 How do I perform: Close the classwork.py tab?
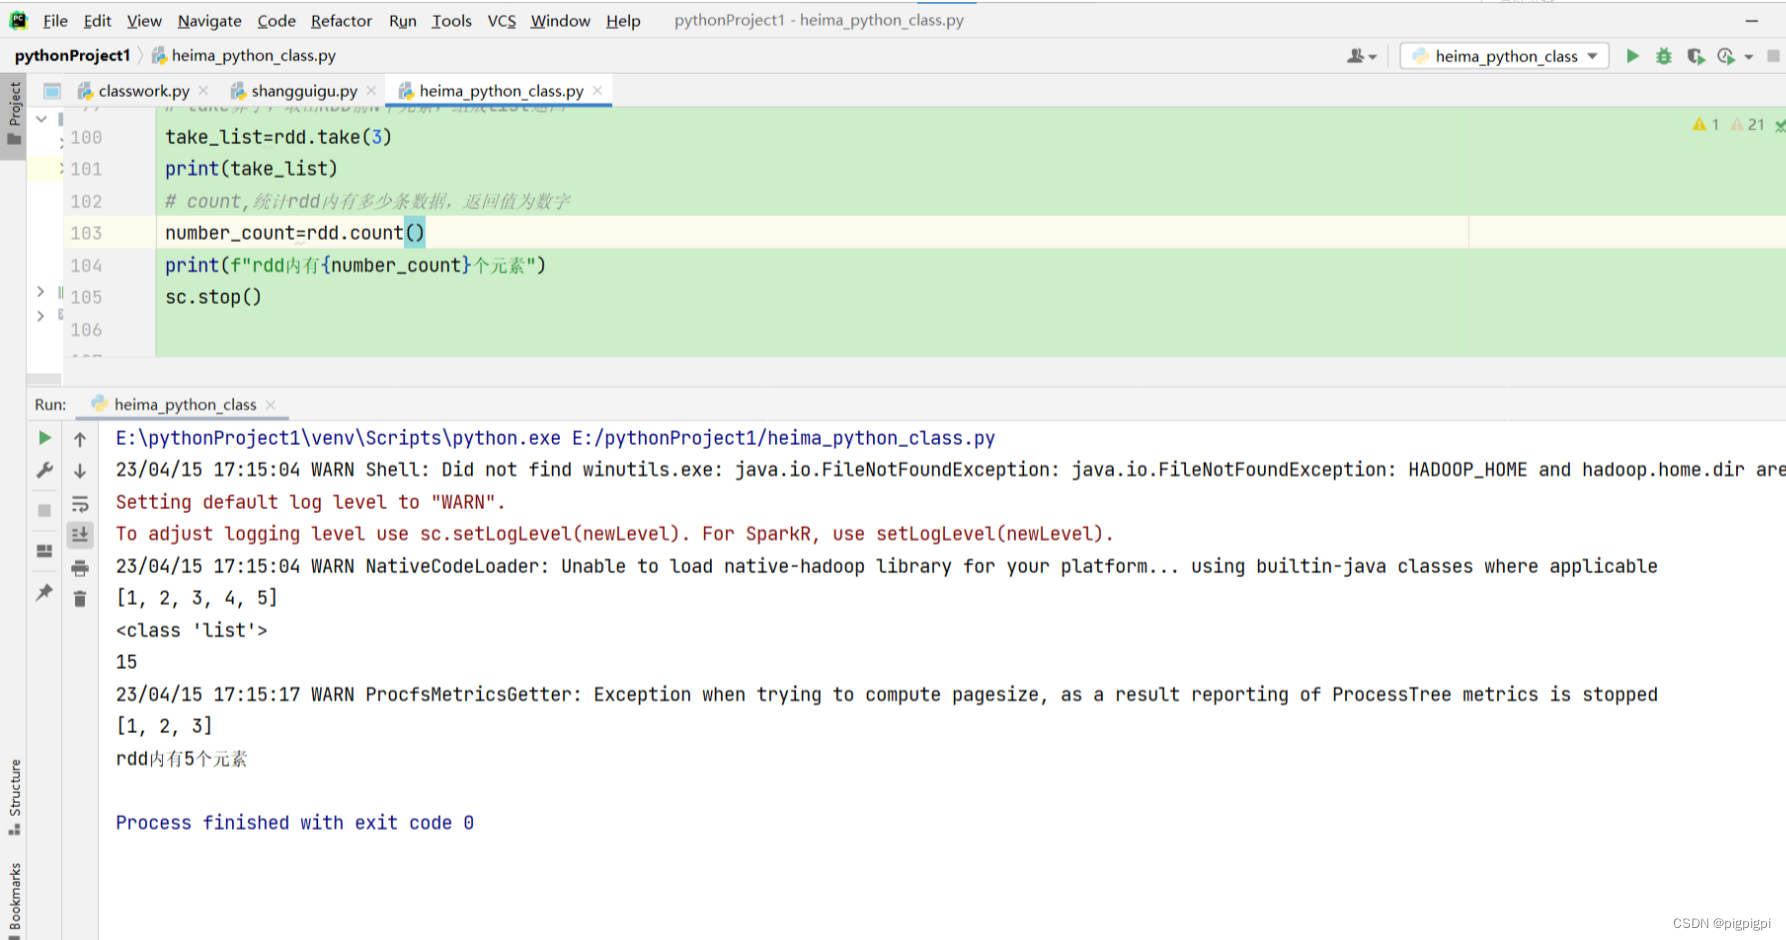pos(204,90)
